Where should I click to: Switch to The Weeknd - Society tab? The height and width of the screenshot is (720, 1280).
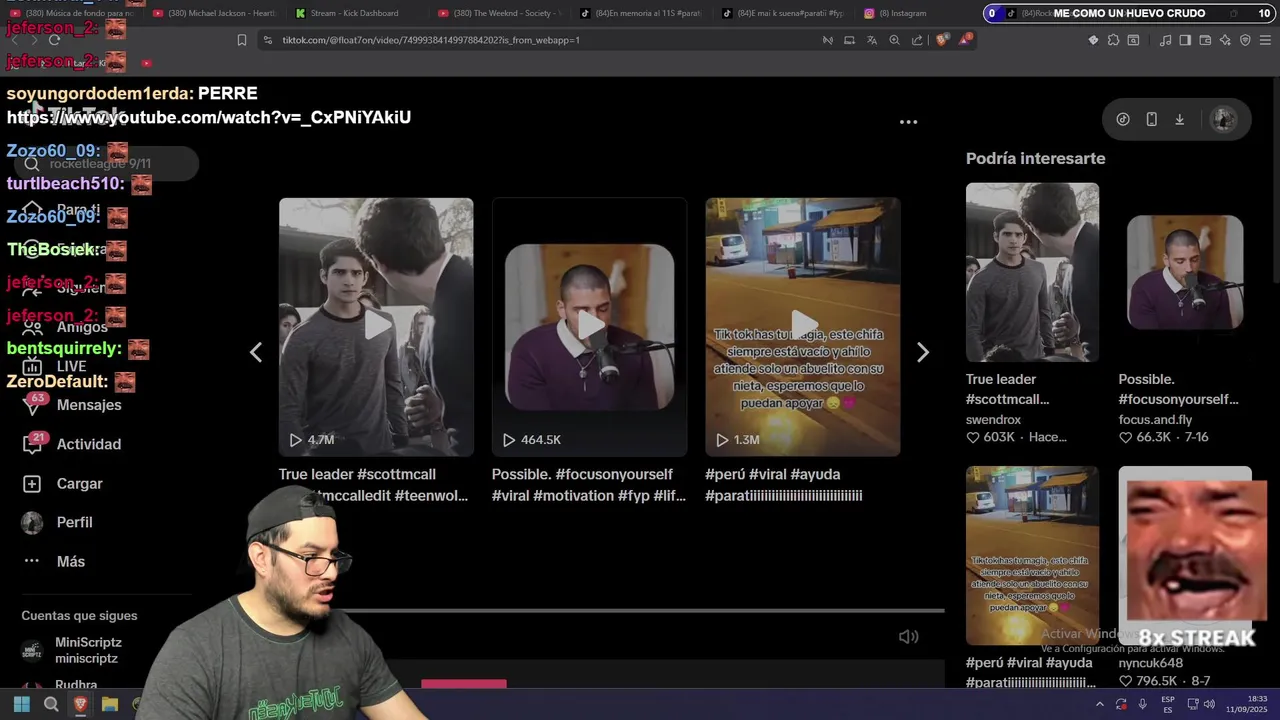pos(500,13)
